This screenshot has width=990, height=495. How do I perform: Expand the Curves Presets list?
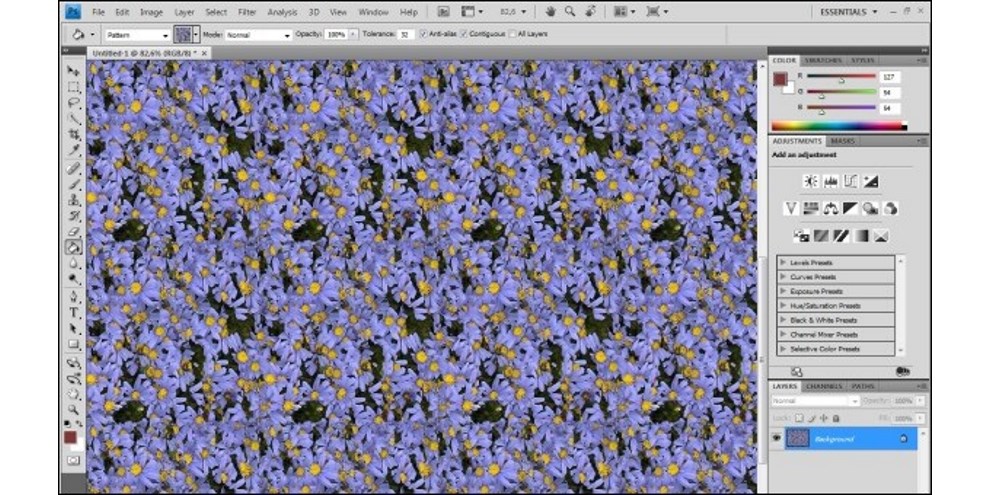click(783, 277)
